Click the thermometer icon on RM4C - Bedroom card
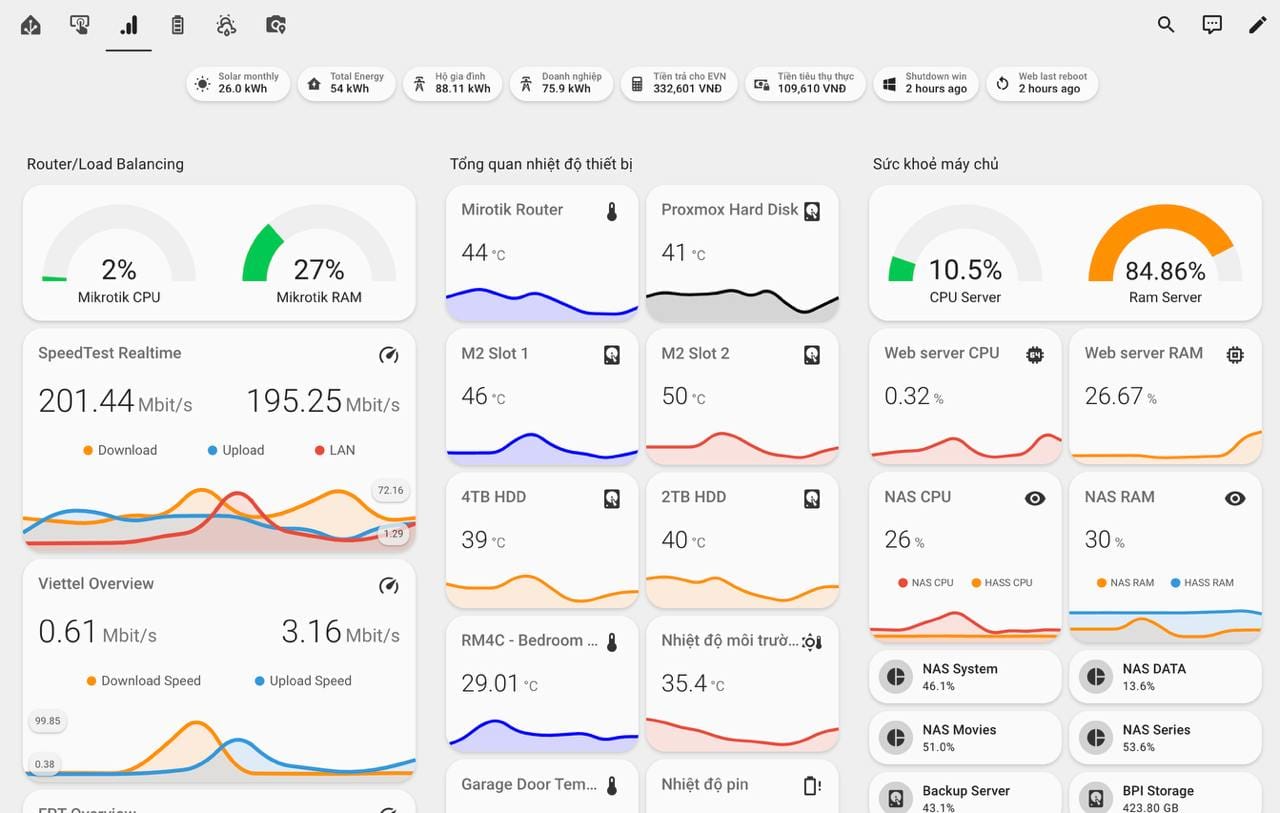The image size is (1280, 813). (x=612, y=642)
